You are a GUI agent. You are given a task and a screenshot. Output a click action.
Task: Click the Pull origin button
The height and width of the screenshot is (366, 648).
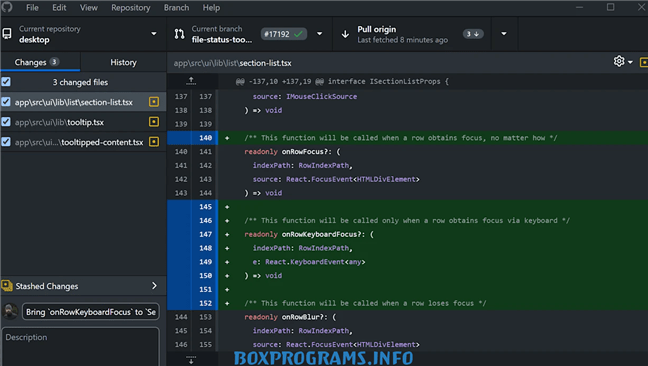412,34
